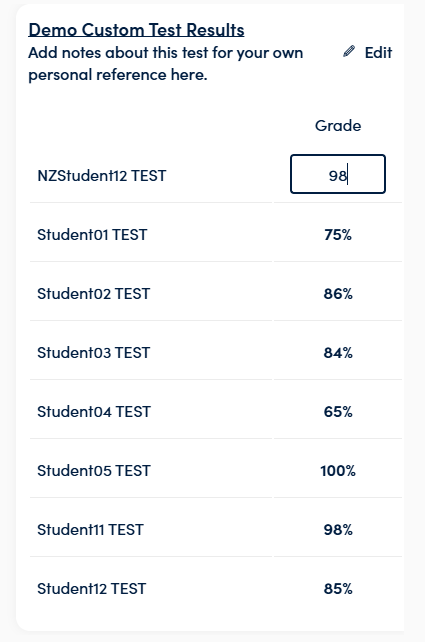Open Demo Custom Test Results link

(x=136, y=30)
